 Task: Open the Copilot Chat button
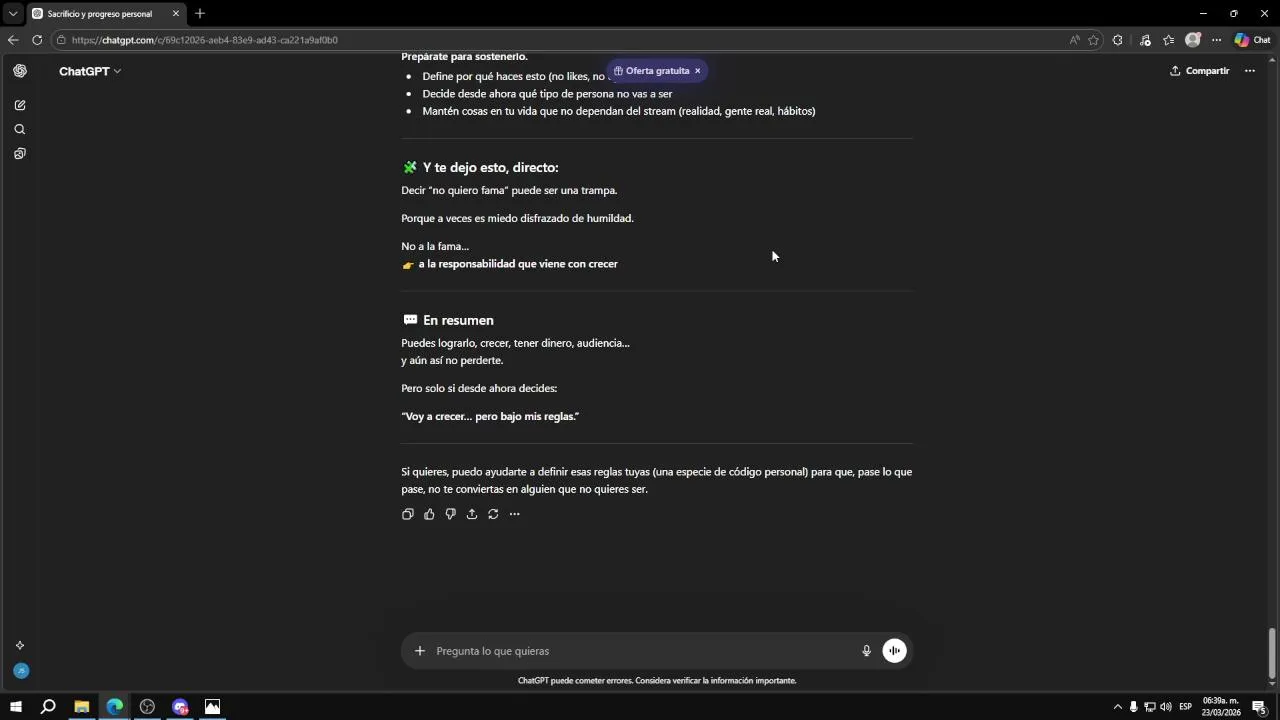point(1252,40)
